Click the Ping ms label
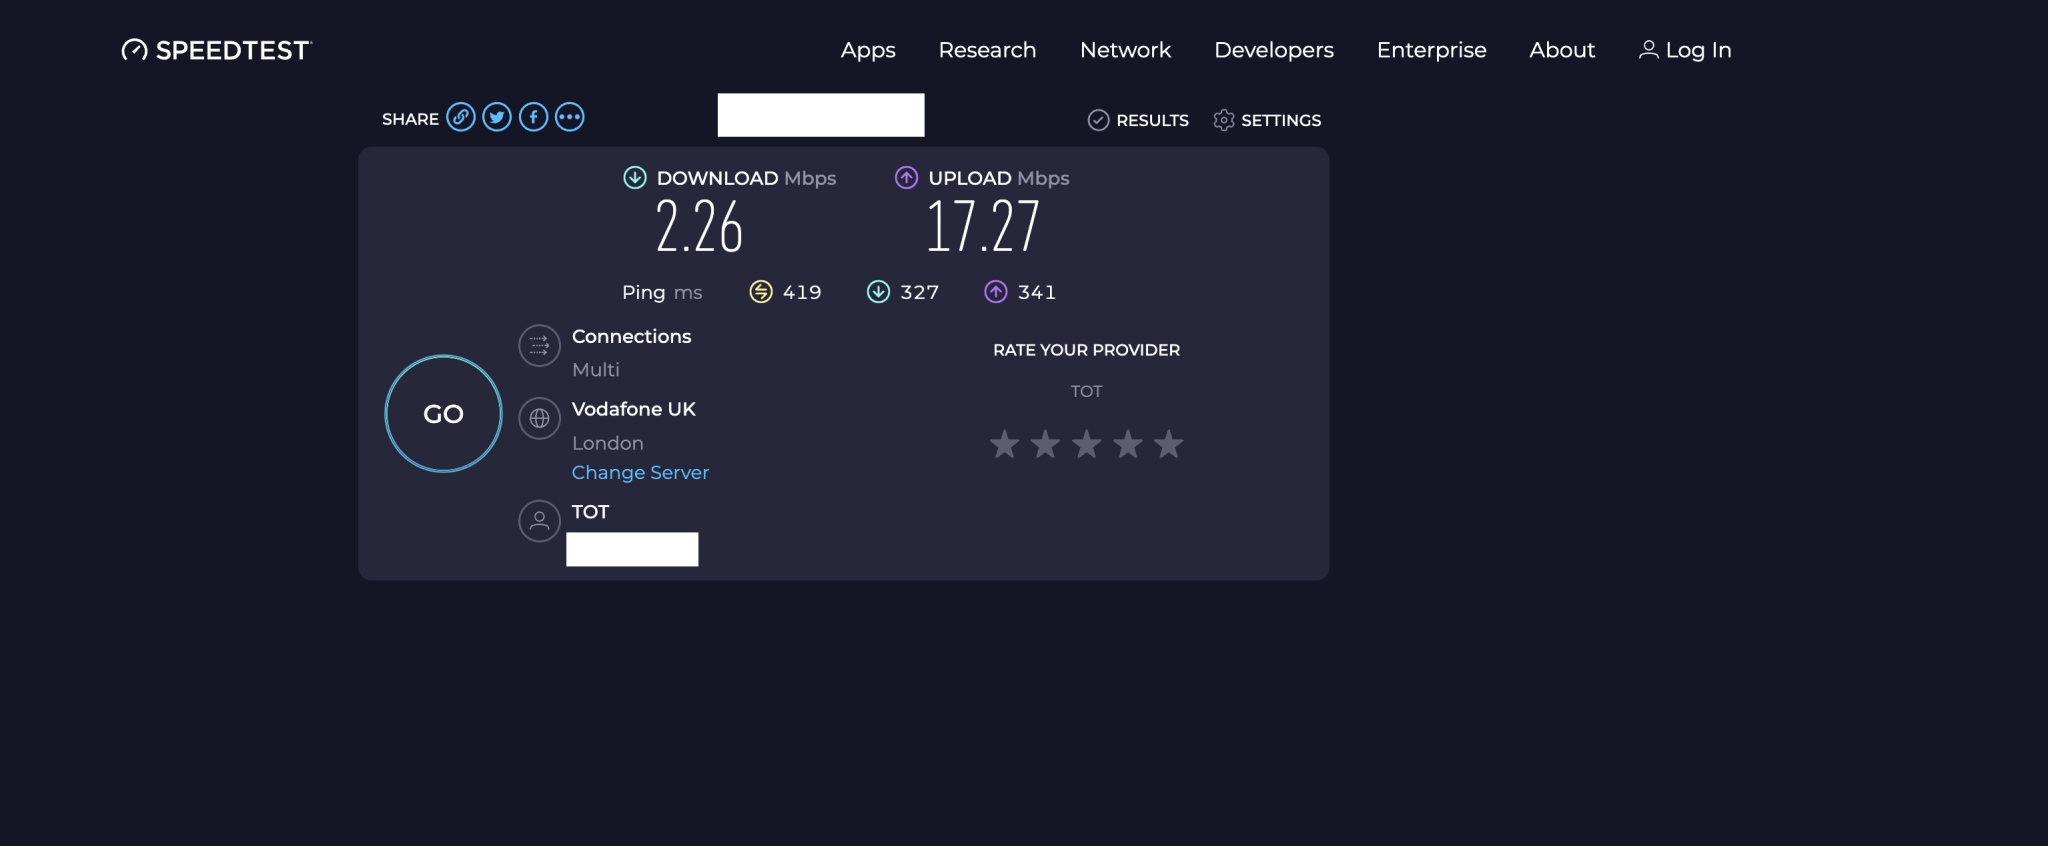Screen dimensions: 2048x846 pos(662,292)
